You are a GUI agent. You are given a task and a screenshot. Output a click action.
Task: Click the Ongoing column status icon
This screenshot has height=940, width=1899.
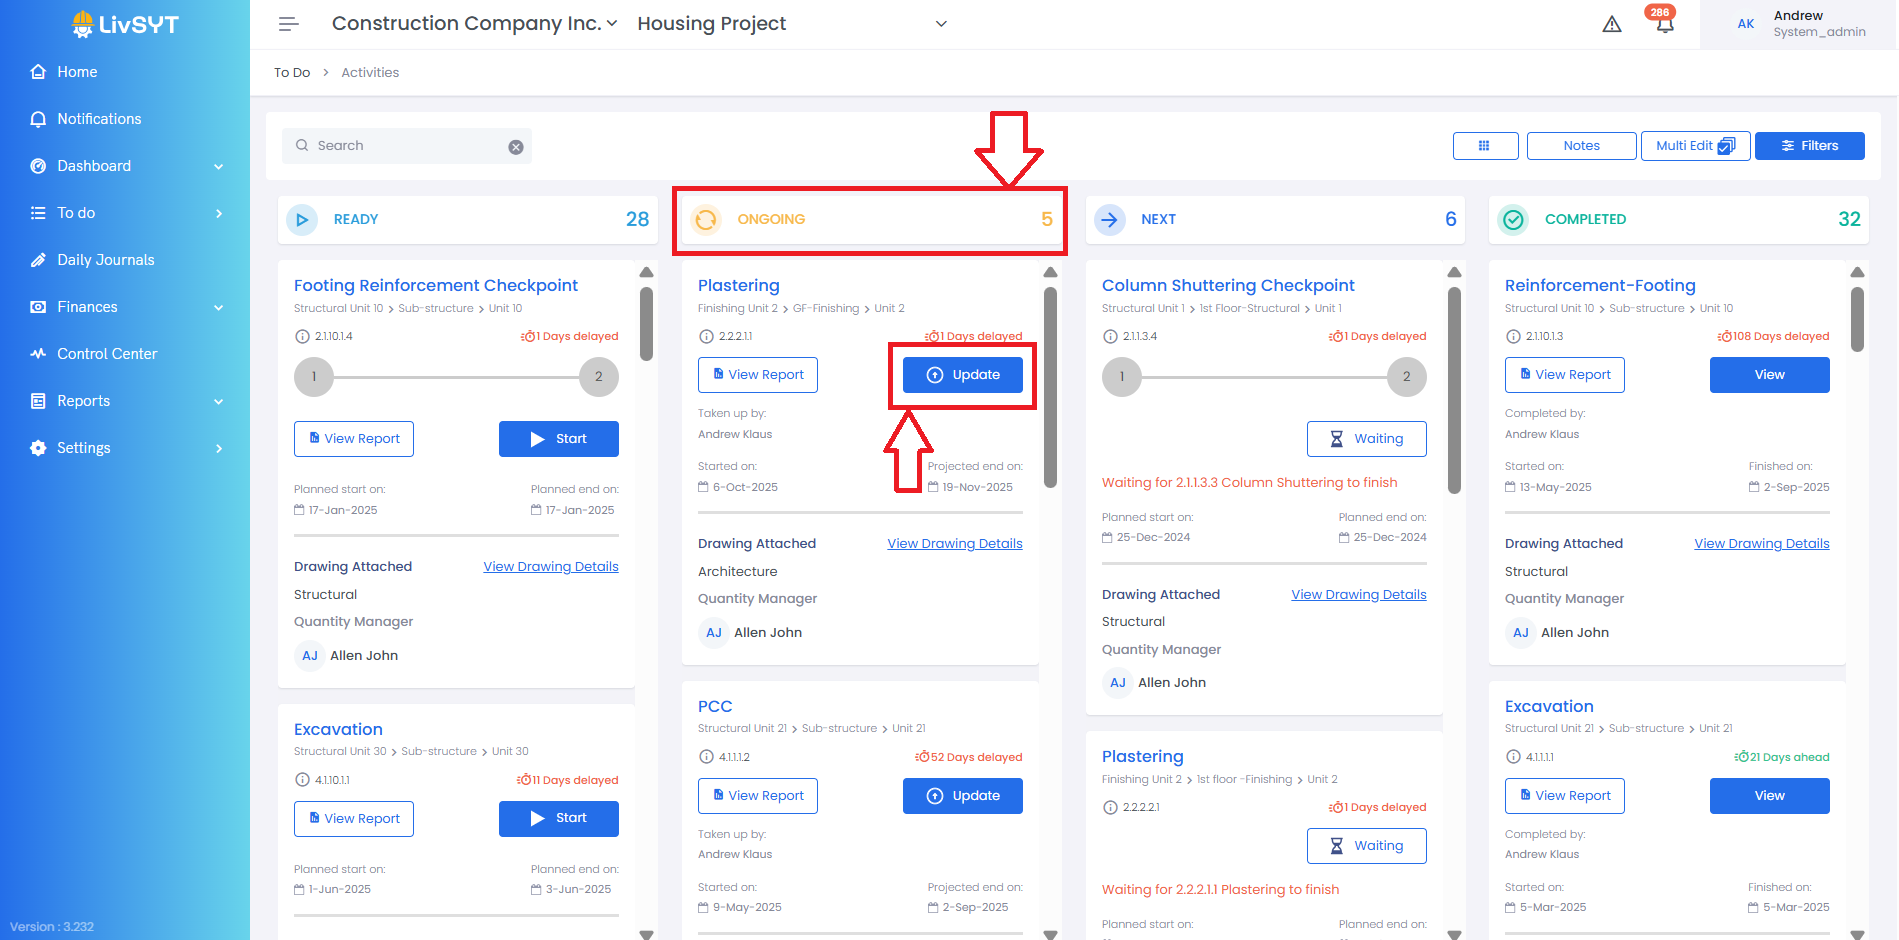coord(706,220)
